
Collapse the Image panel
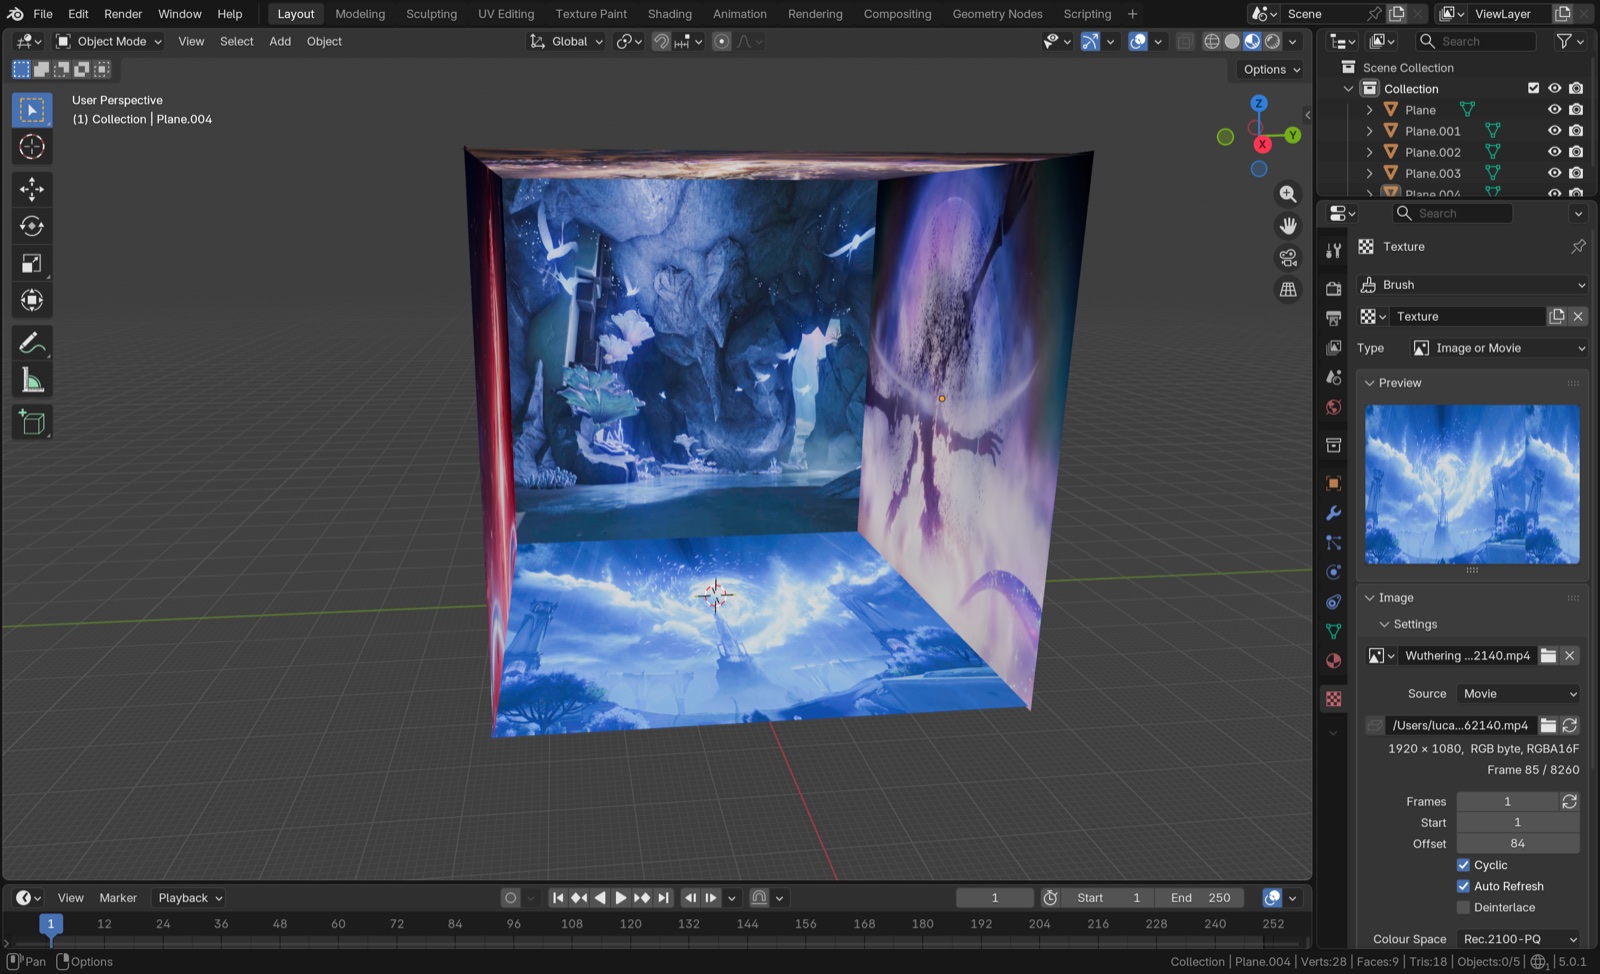point(1370,598)
